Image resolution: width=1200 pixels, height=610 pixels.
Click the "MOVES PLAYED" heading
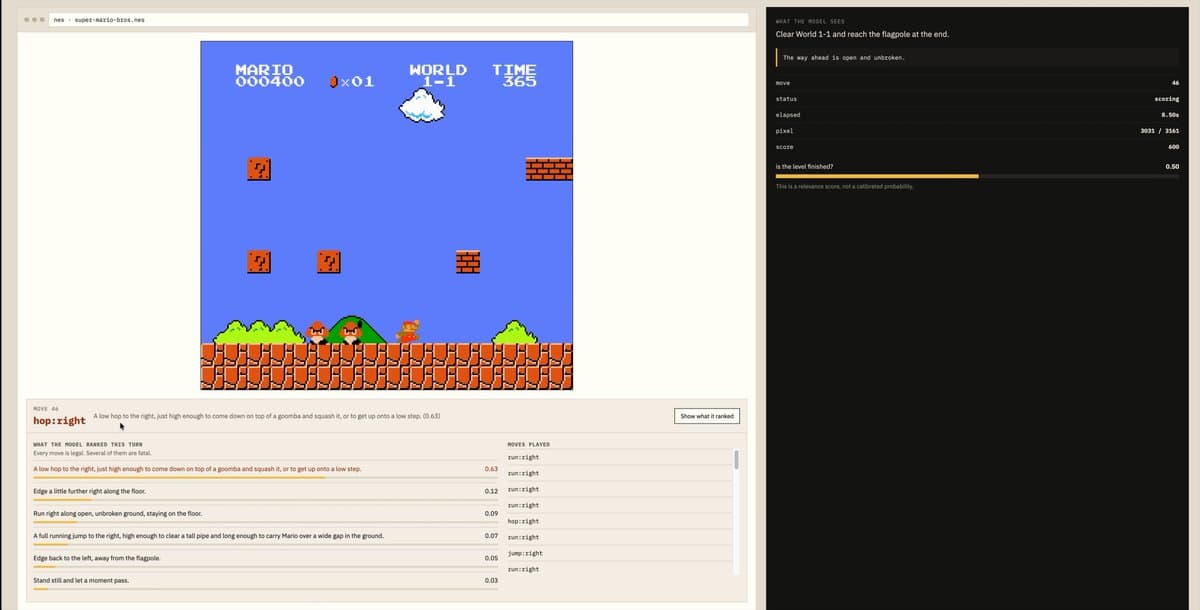tap(529, 444)
